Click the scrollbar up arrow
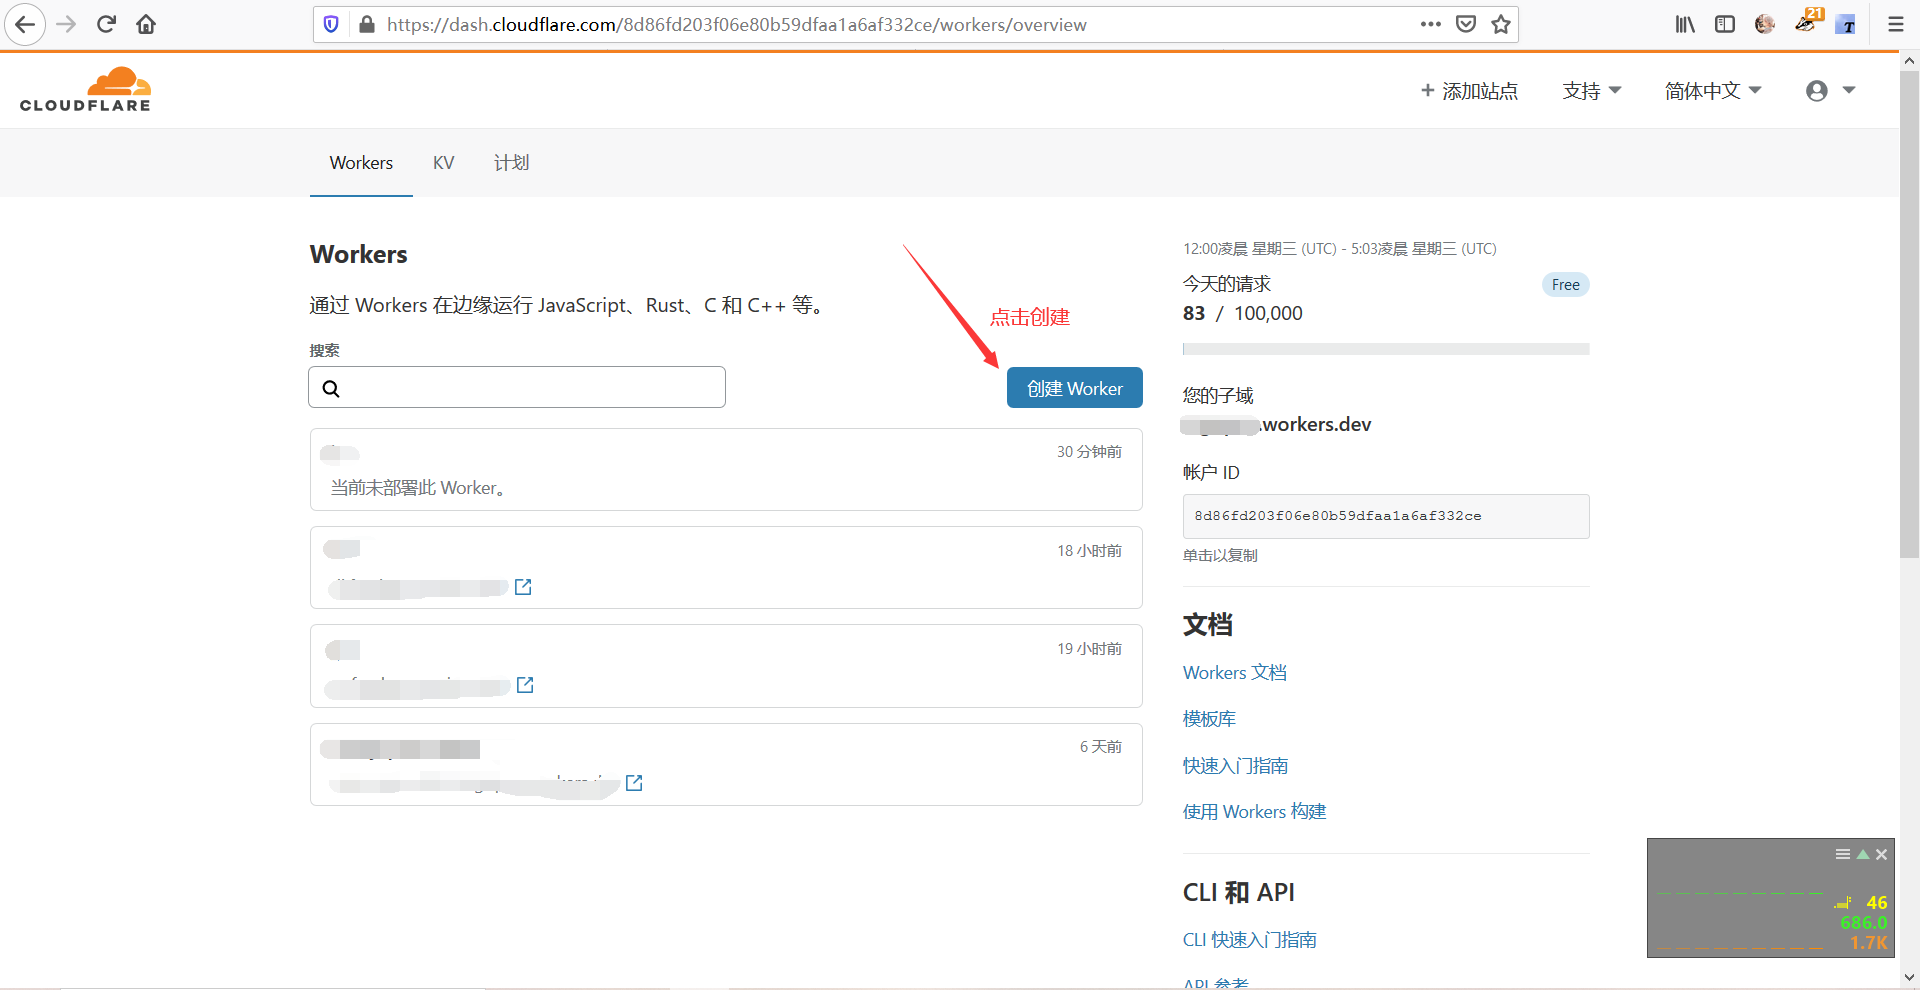This screenshot has width=1920, height=990. (x=1909, y=61)
